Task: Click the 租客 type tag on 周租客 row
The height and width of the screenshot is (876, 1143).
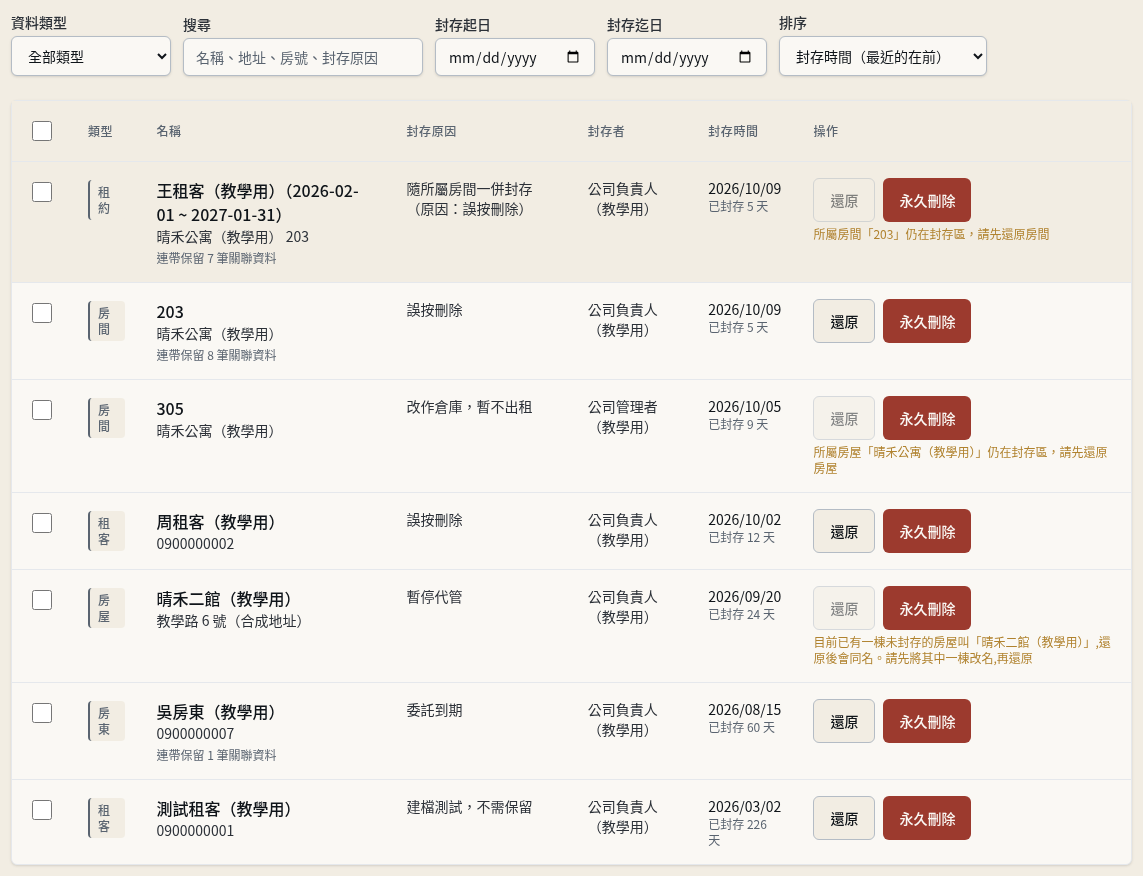Action: [x=106, y=531]
